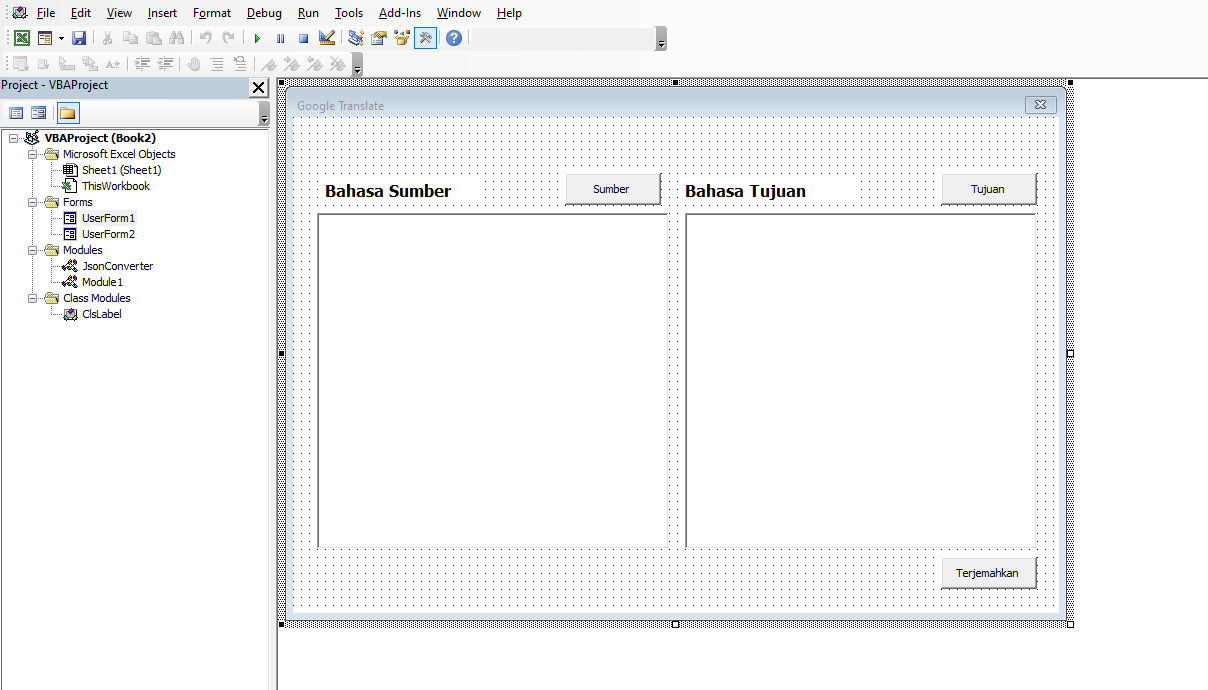Click the View Code icon in Project Explorer
1208x690 pixels.
pos(14,112)
